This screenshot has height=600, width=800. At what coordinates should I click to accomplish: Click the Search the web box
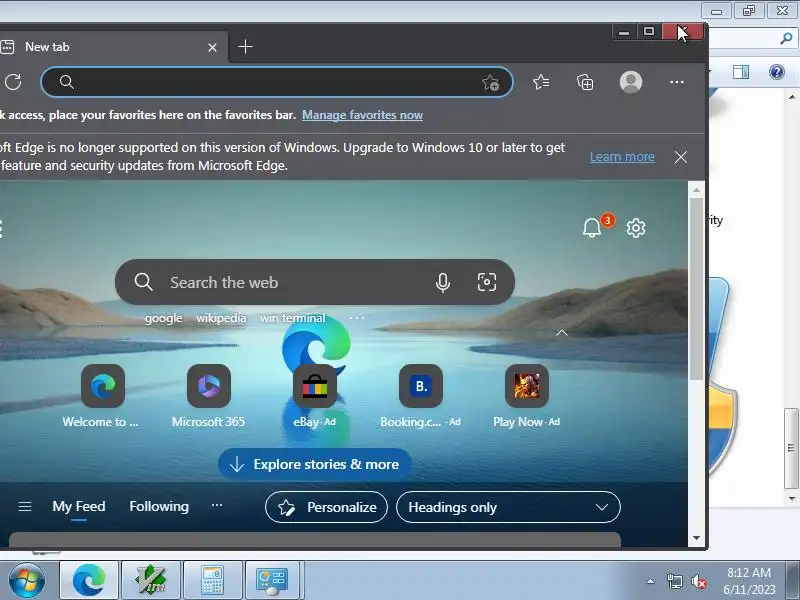pos(315,282)
